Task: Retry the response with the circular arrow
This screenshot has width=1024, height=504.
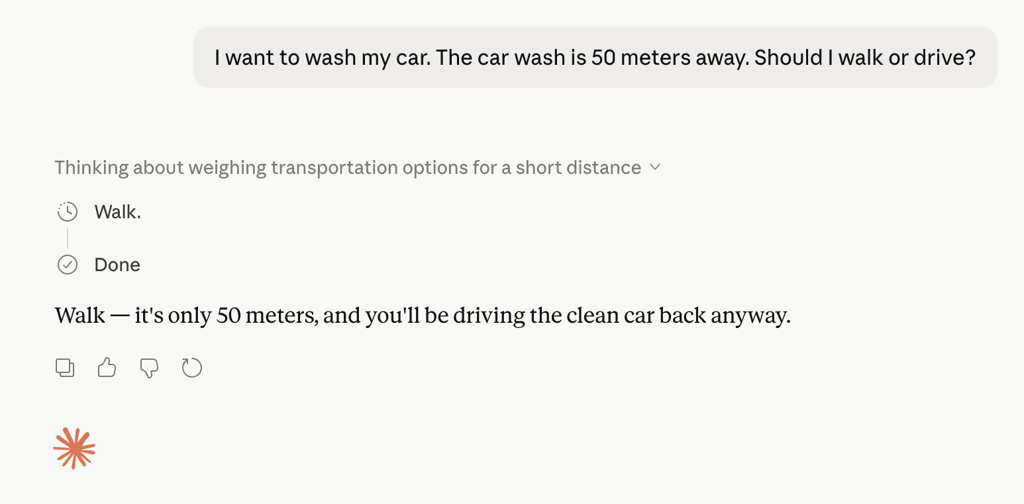Action: (x=192, y=368)
